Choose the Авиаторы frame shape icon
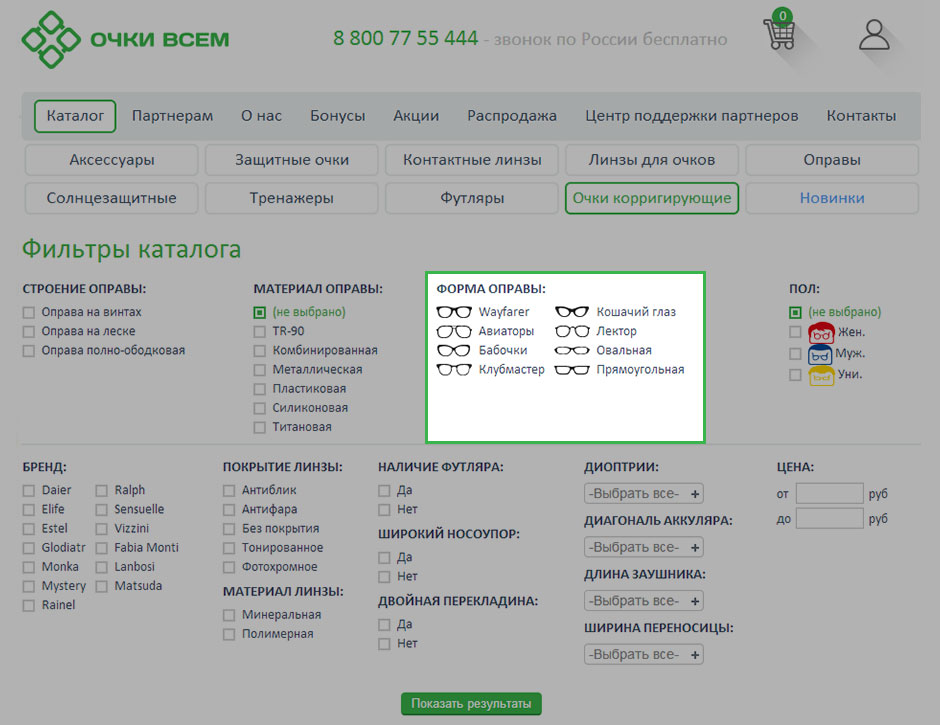The height and width of the screenshot is (725, 940). point(454,331)
